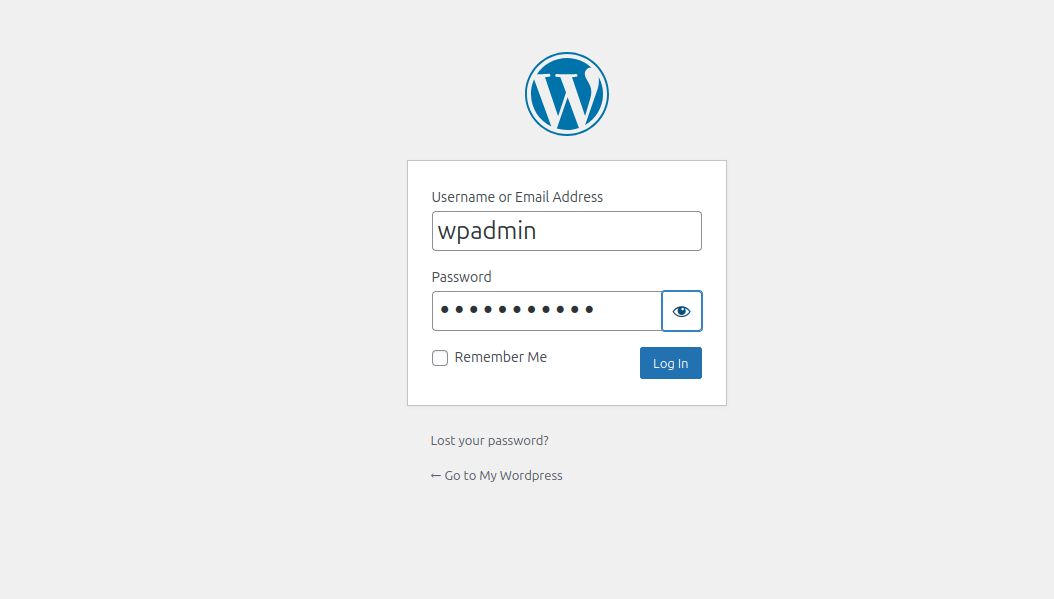1054x599 pixels.
Task: Click the white W inside the logo
Action: [x=567, y=97]
